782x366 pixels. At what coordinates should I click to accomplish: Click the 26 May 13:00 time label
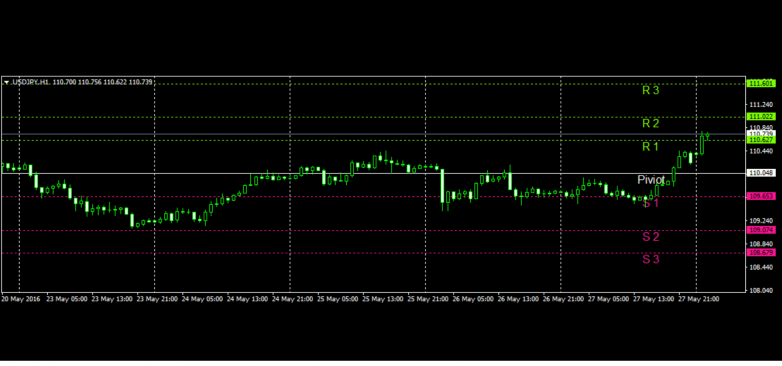519,299
